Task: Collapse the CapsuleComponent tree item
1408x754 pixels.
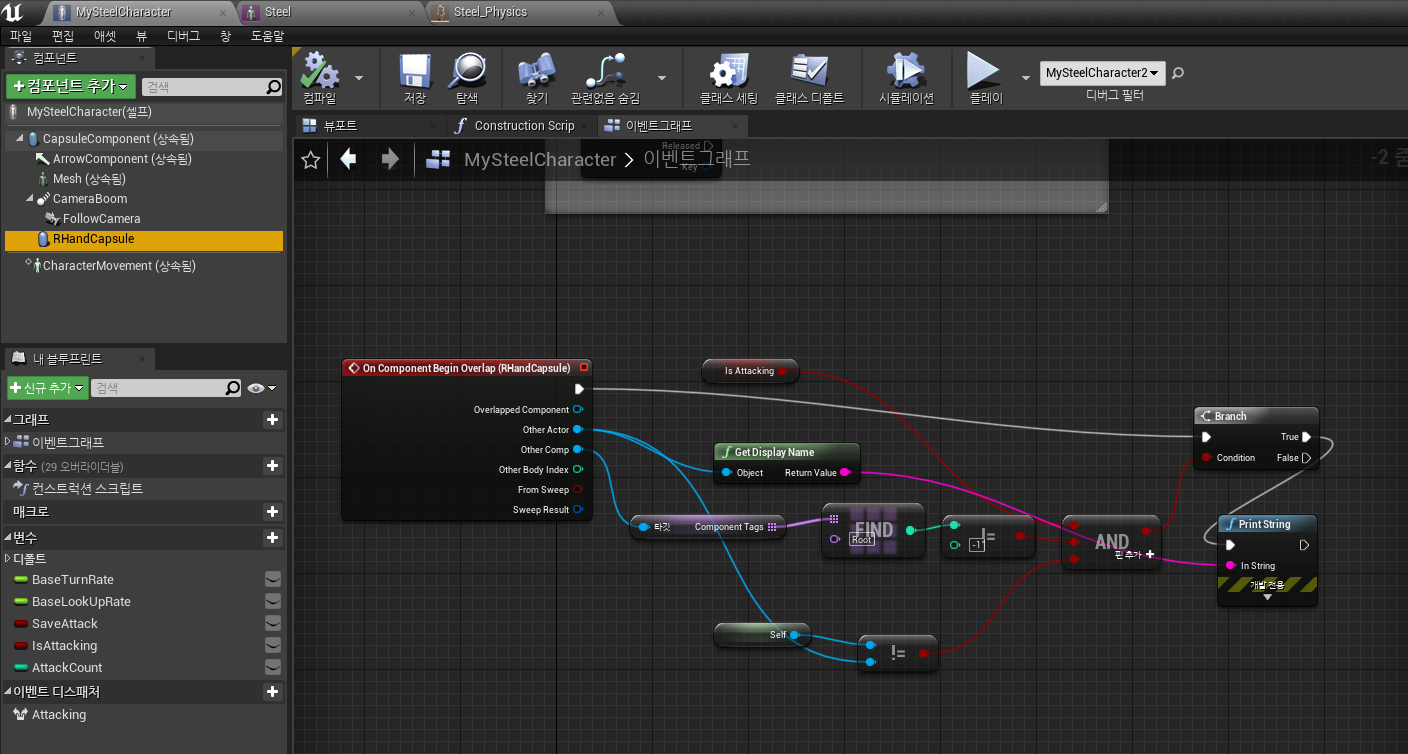Action: (19, 139)
